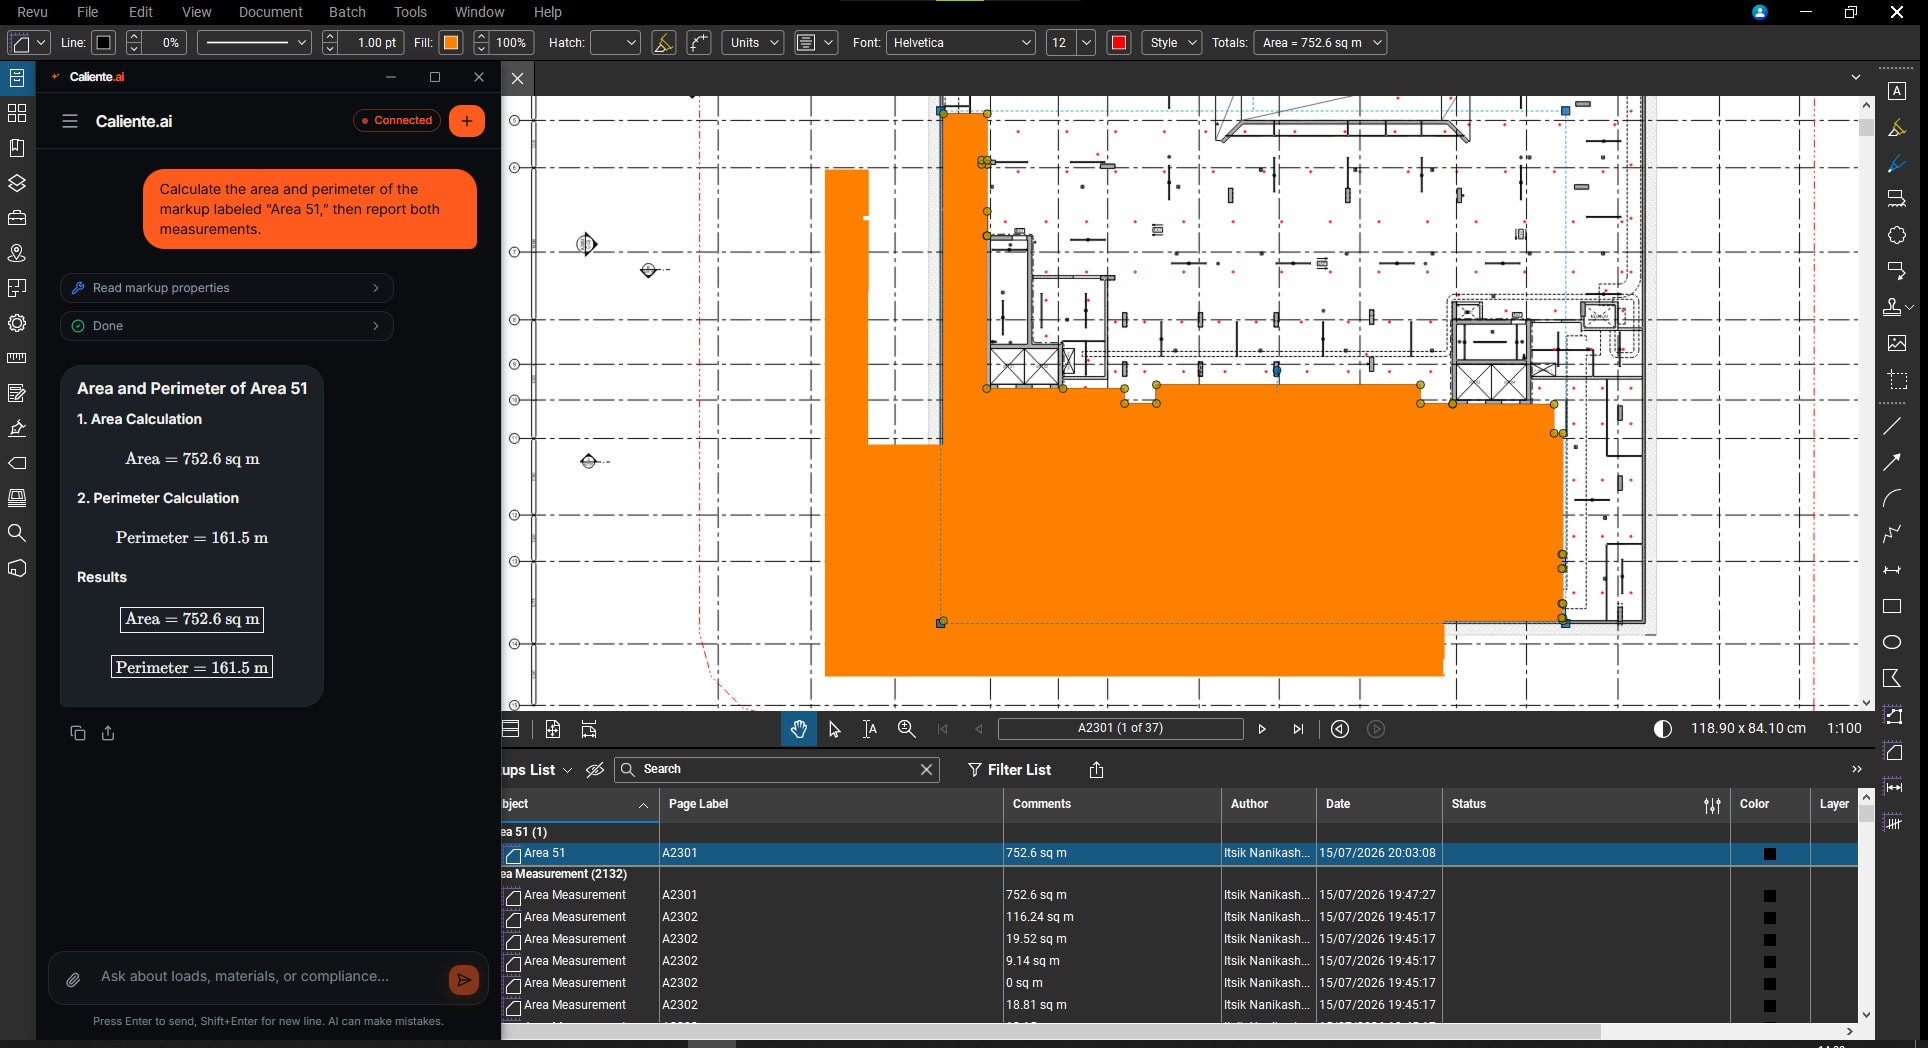Expand the Done step

tap(227, 326)
